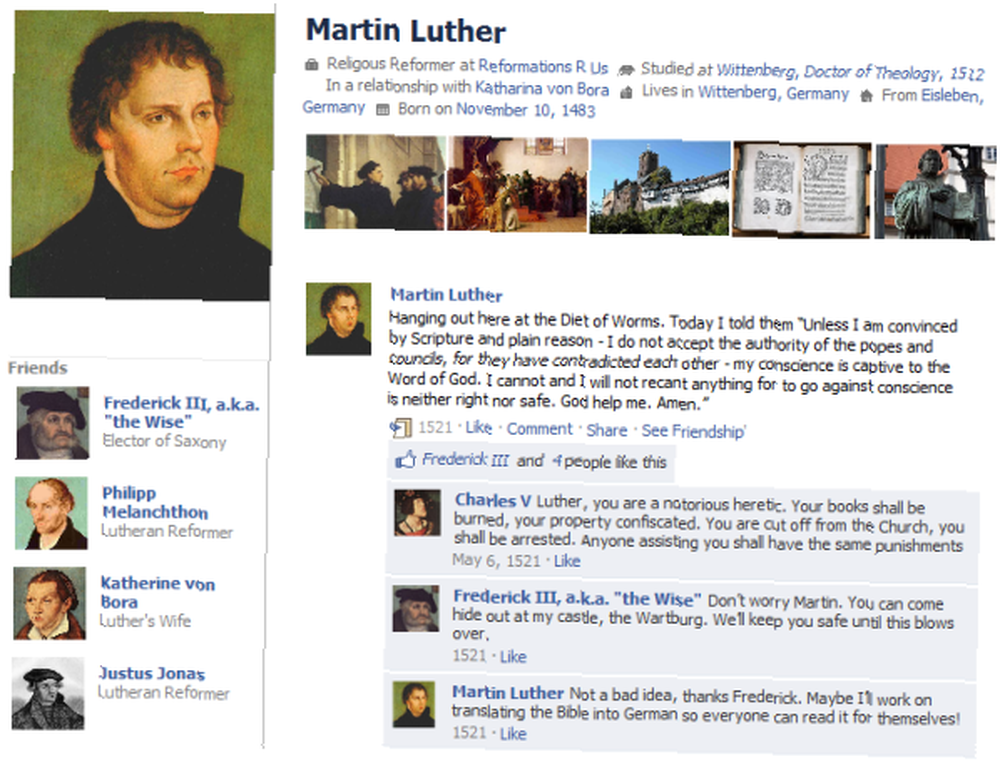Click the post-type icon before 1521
The height and width of the screenshot is (764, 1000).
(x=401, y=427)
